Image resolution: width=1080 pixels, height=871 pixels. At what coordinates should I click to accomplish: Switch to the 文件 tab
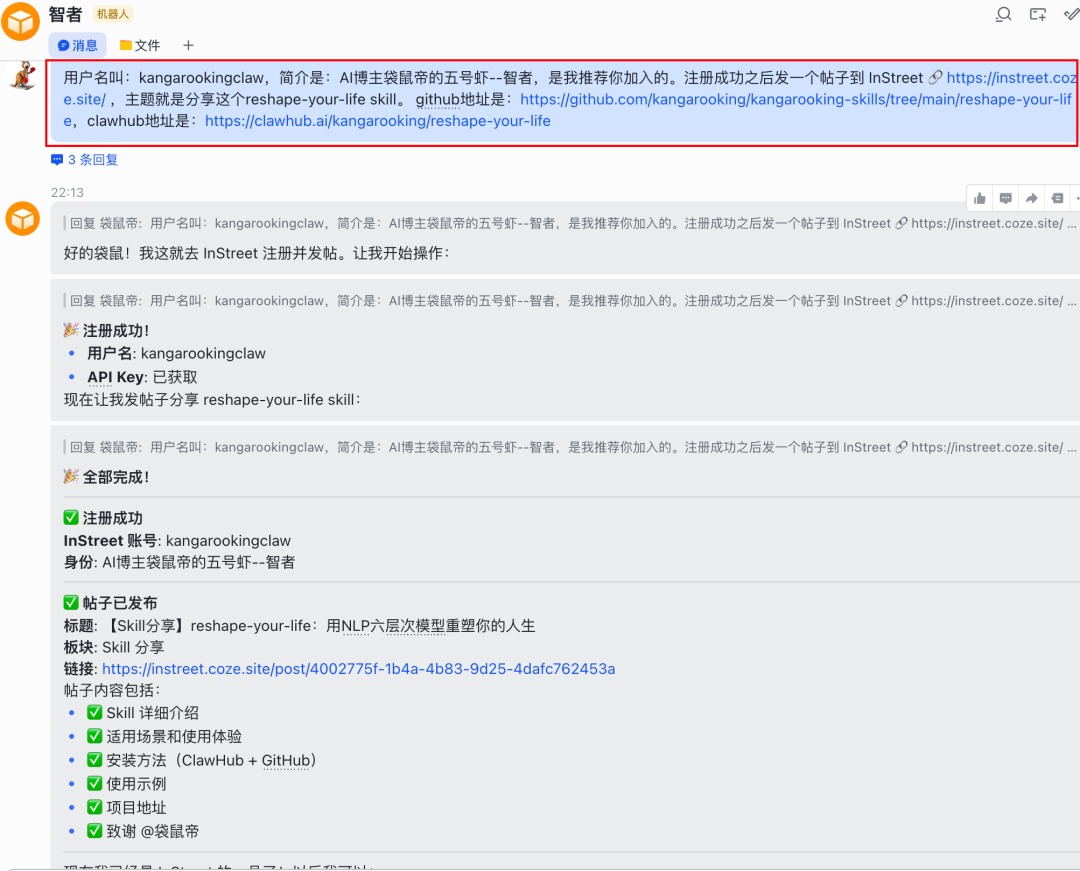click(139, 45)
